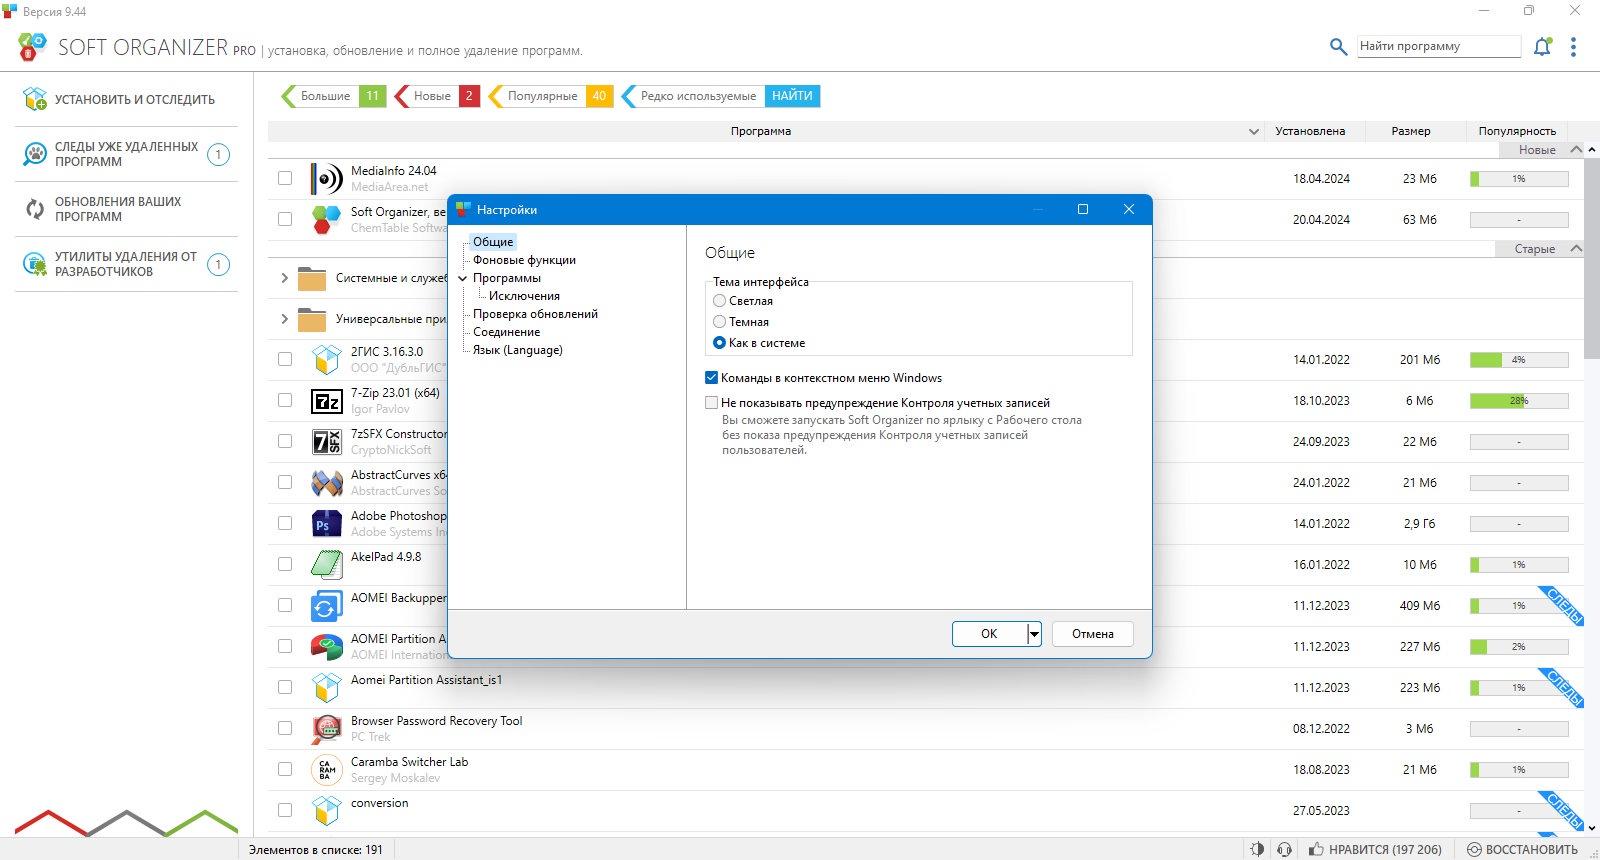
Task: Click the Отмена button
Action: click(x=1092, y=634)
